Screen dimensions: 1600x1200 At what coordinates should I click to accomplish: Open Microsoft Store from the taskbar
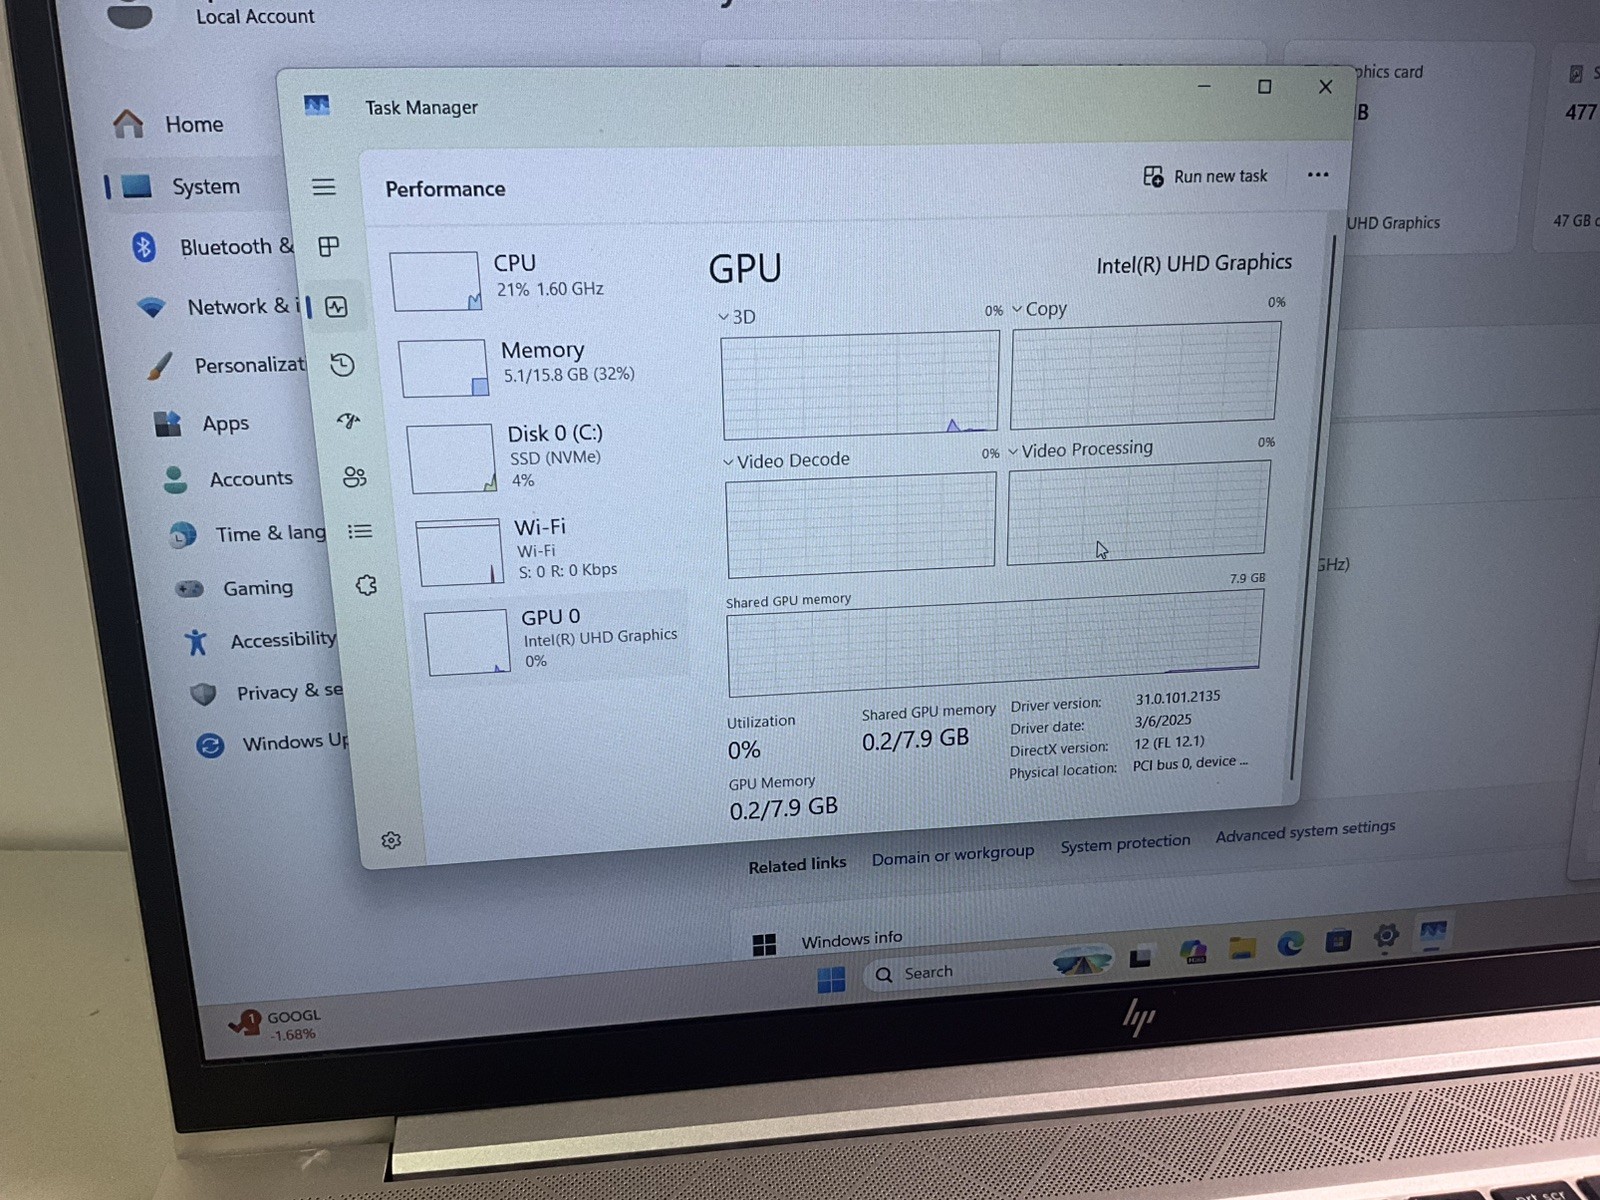(x=1338, y=939)
